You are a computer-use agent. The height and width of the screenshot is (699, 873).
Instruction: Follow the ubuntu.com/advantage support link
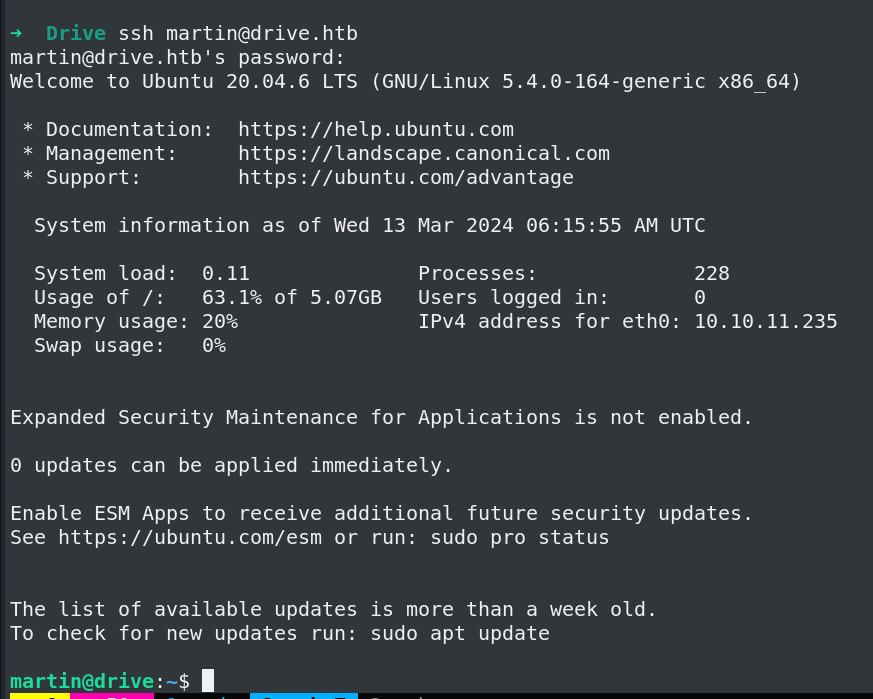tap(406, 178)
